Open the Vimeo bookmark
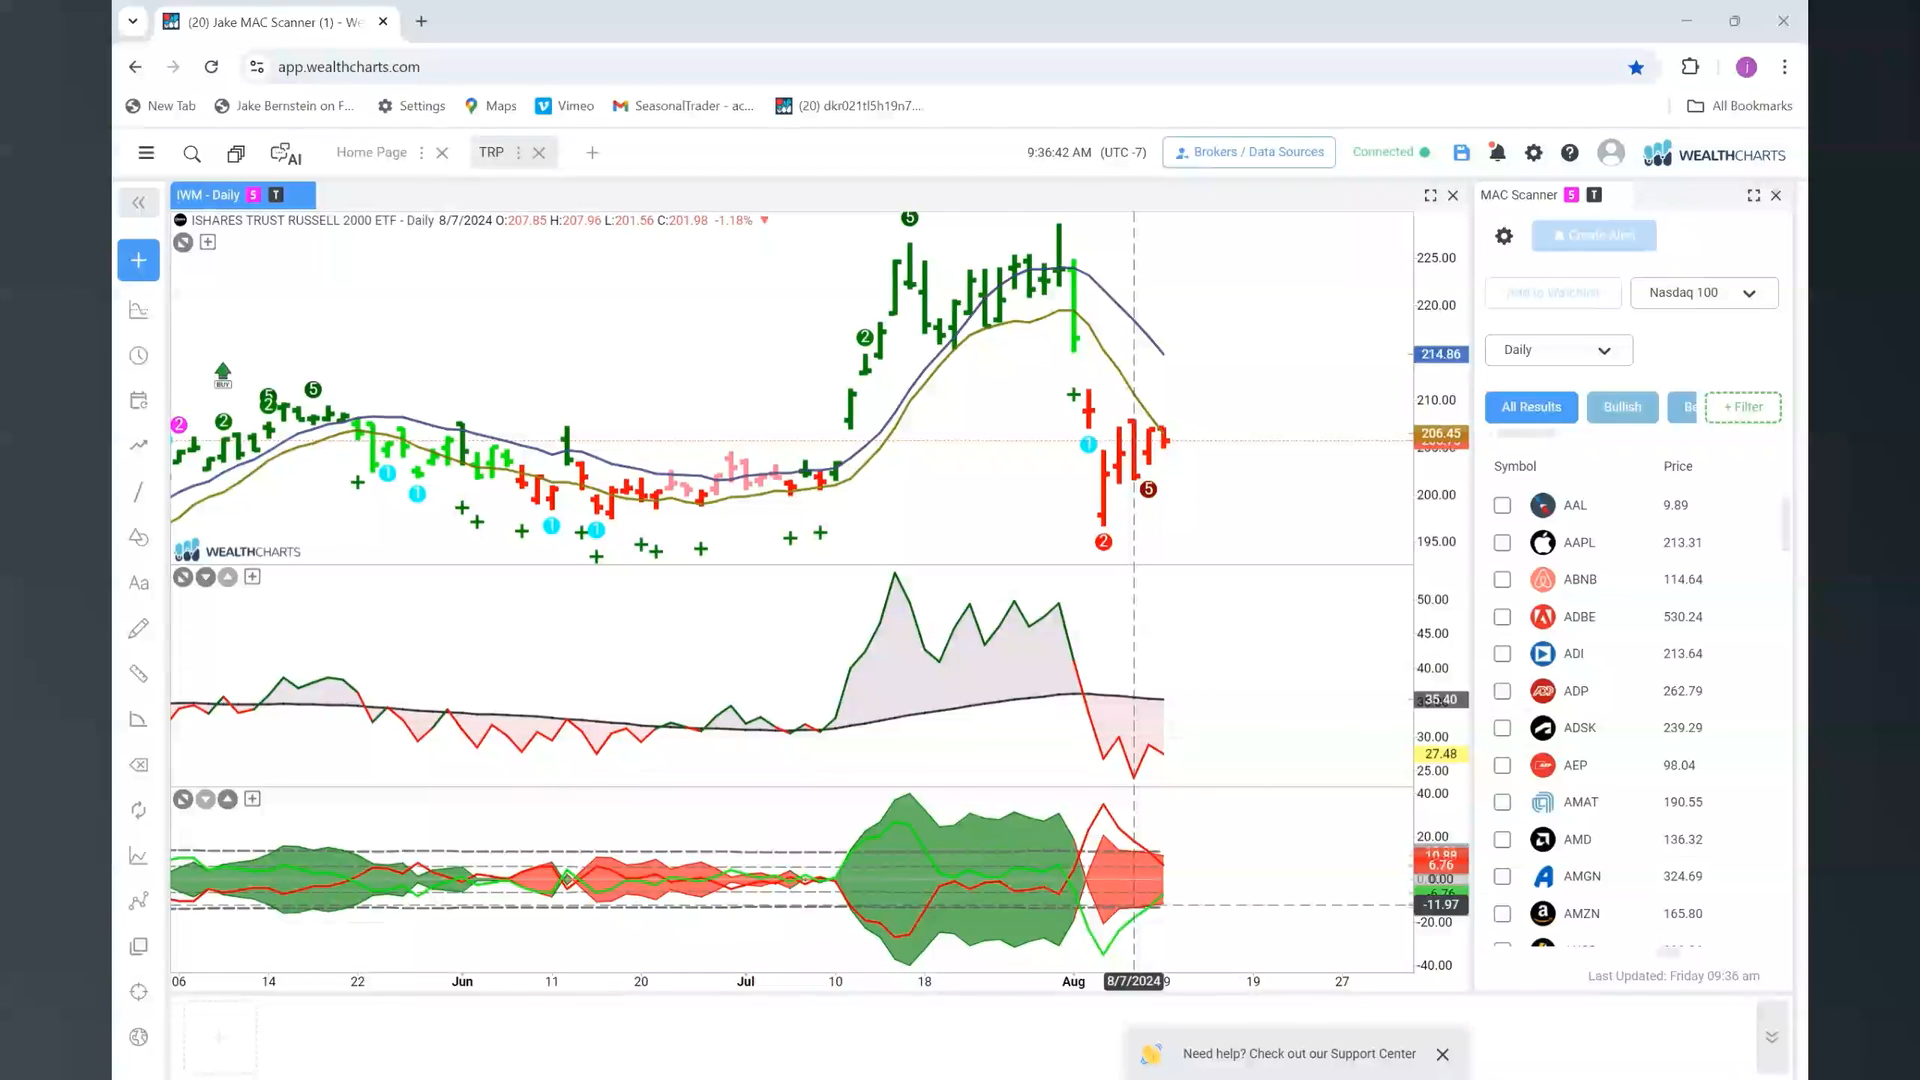This screenshot has height=1080, width=1920. (x=565, y=106)
